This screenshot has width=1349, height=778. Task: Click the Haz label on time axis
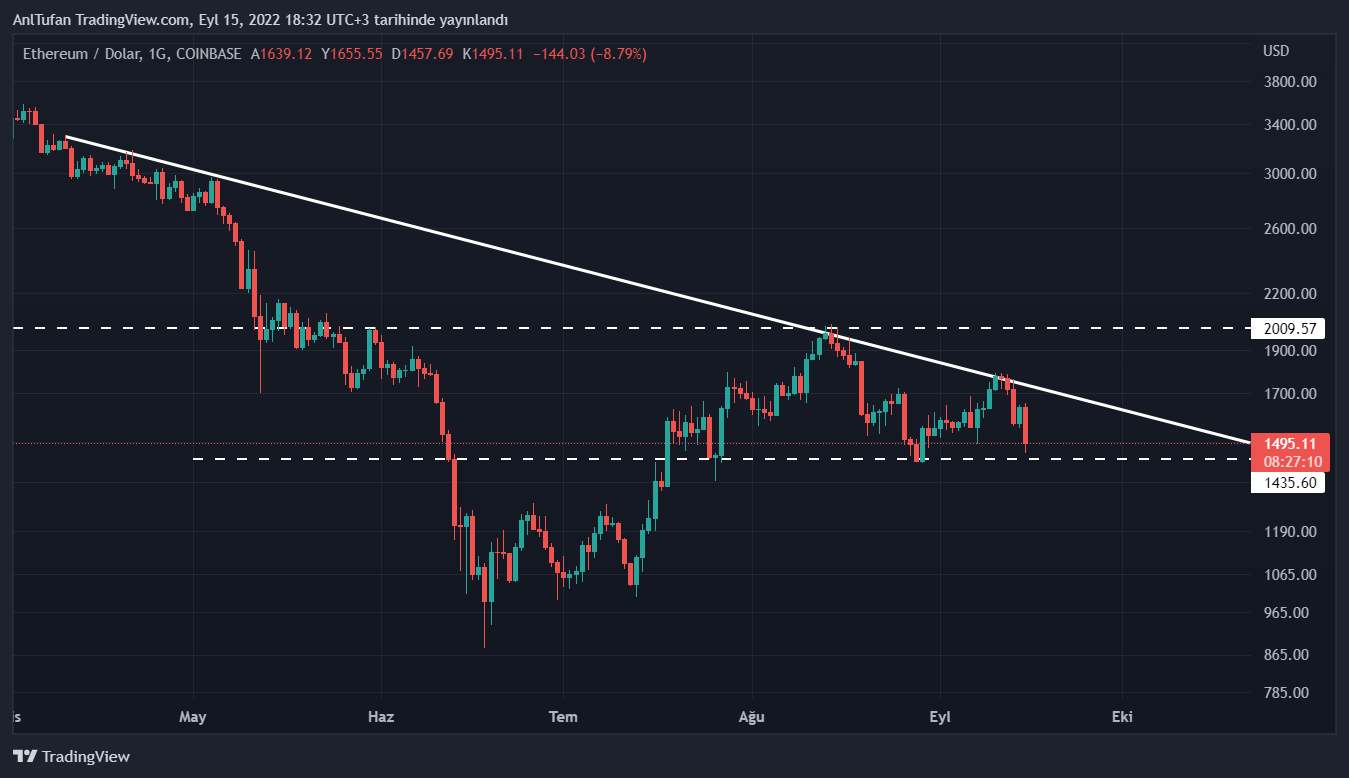(381, 717)
